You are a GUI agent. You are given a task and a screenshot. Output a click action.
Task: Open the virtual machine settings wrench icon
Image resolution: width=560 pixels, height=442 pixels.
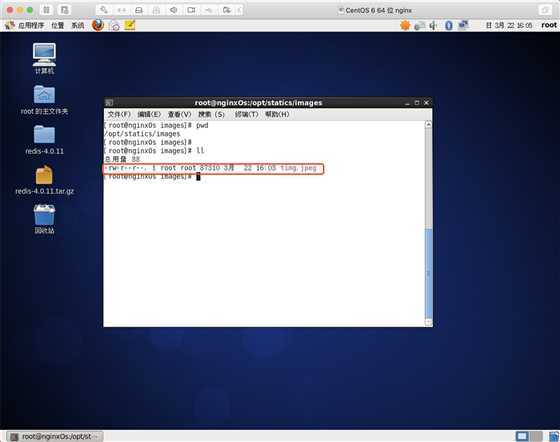(x=104, y=10)
